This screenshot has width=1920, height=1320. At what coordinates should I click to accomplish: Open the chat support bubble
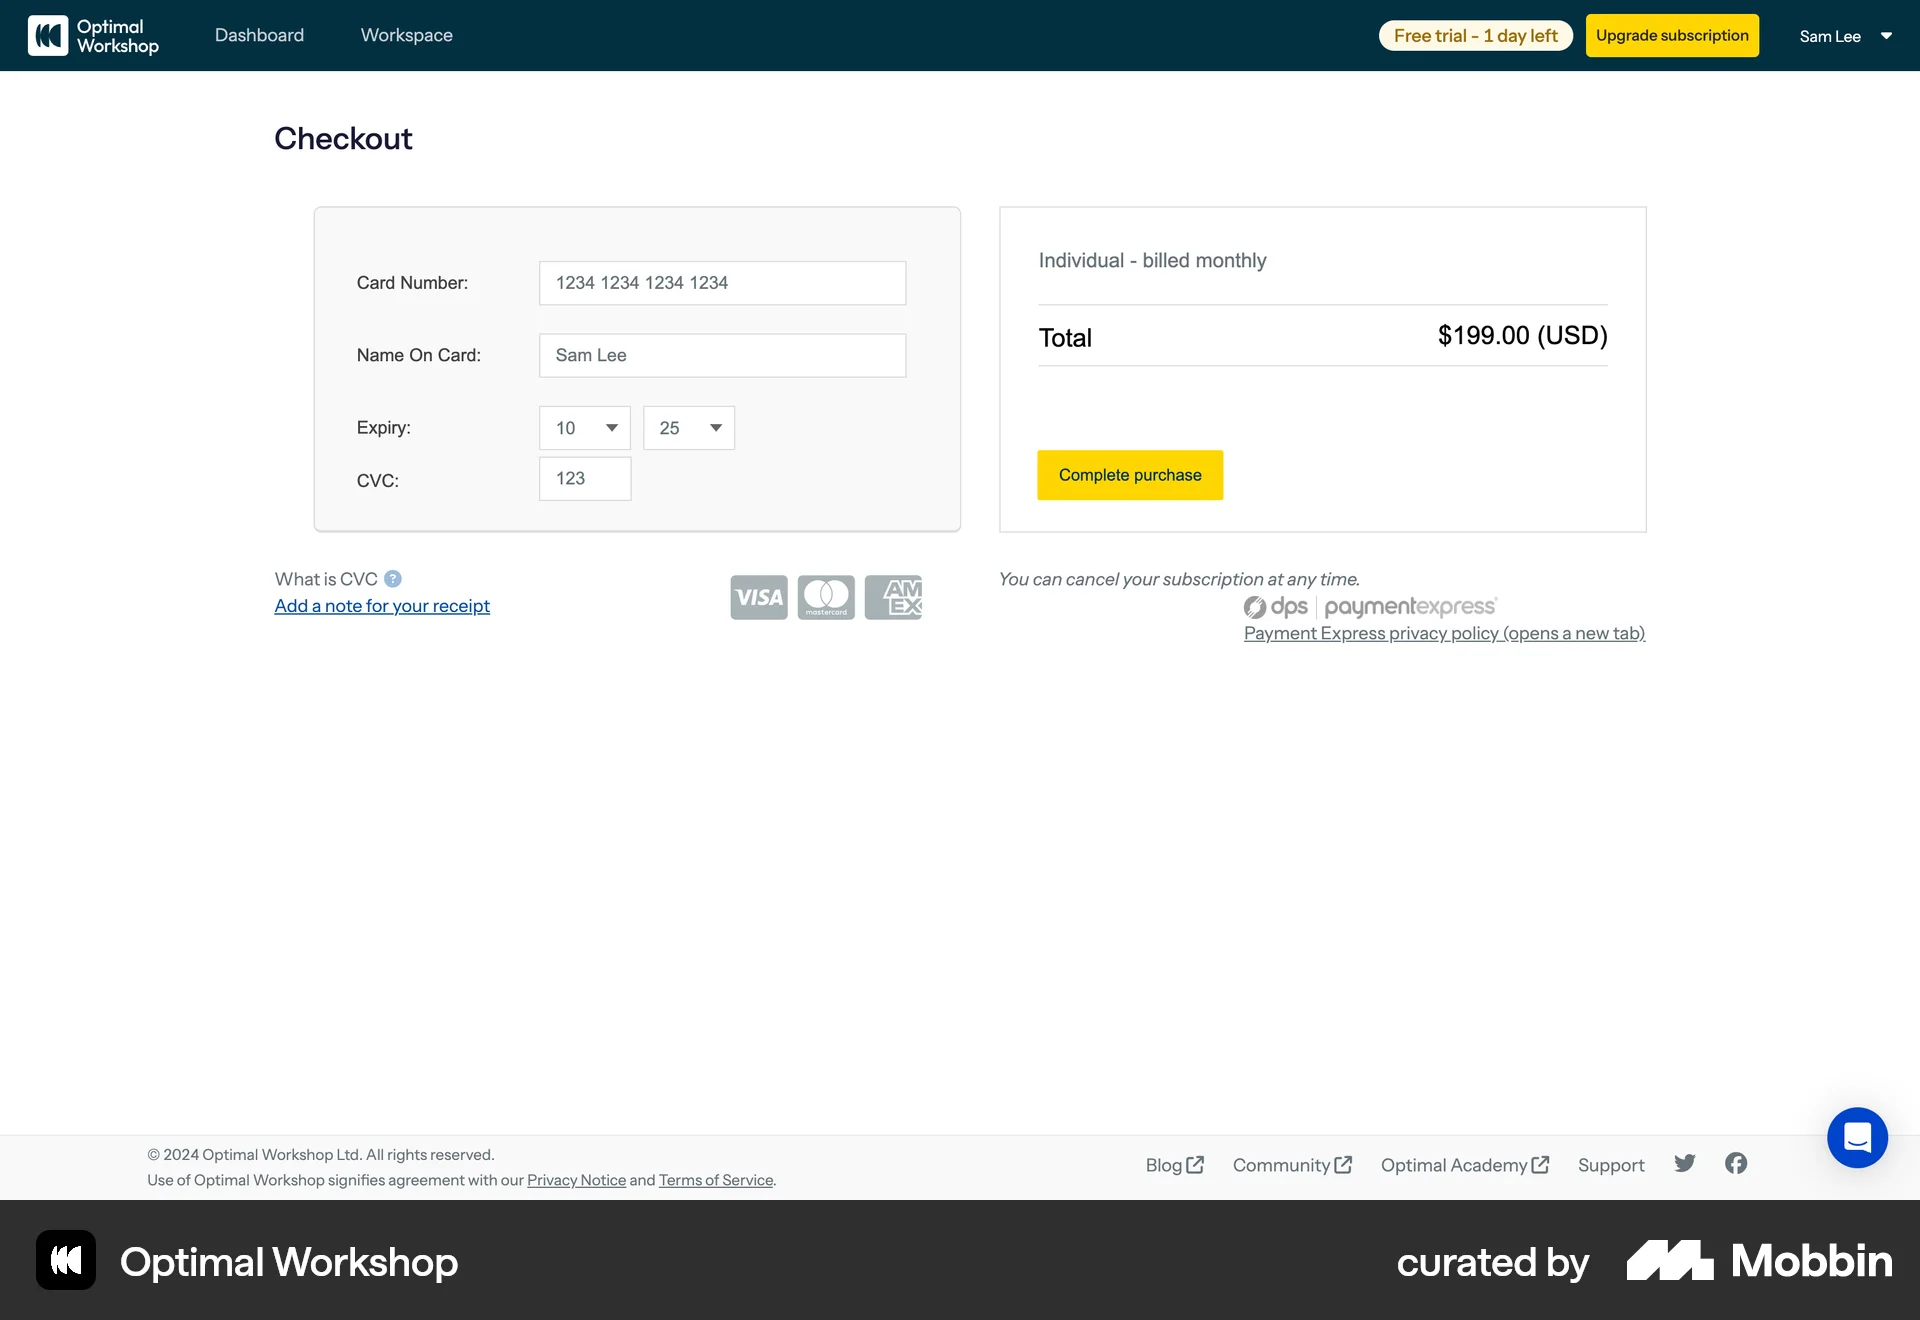1858,1138
